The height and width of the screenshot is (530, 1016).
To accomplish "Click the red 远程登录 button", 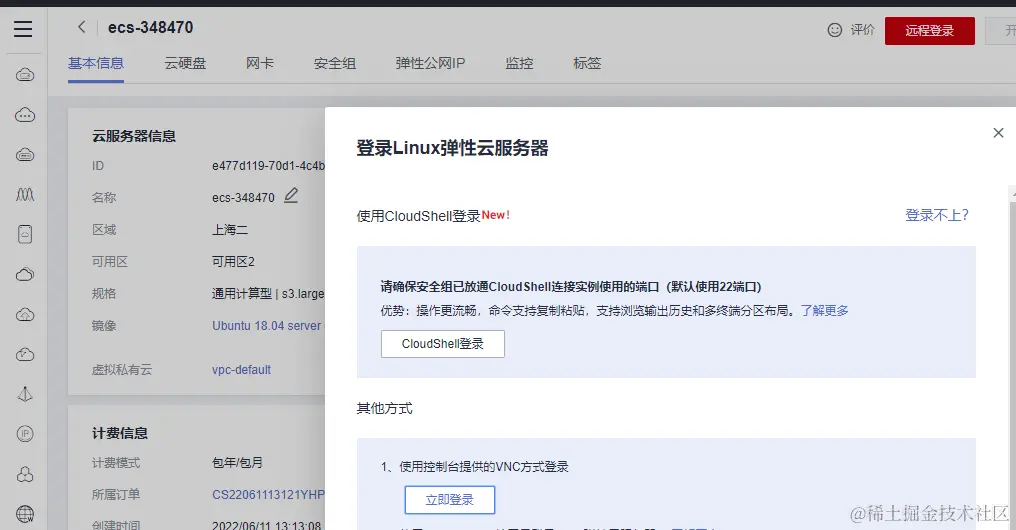I will [929, 31].
